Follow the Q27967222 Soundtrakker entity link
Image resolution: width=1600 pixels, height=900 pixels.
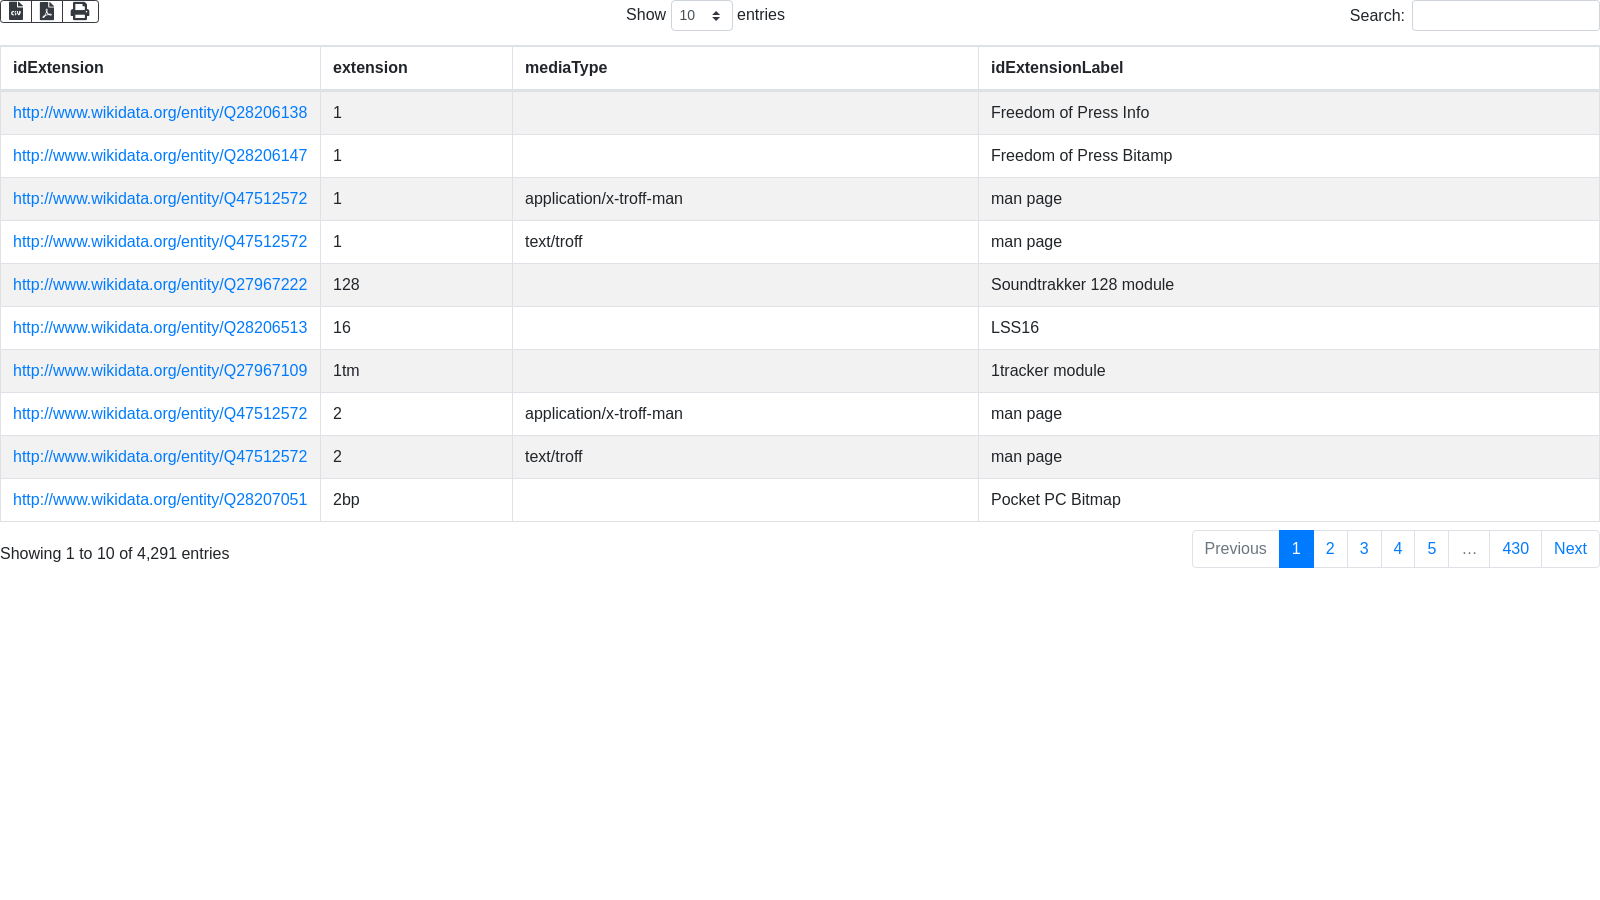click(x=160, y=285)
